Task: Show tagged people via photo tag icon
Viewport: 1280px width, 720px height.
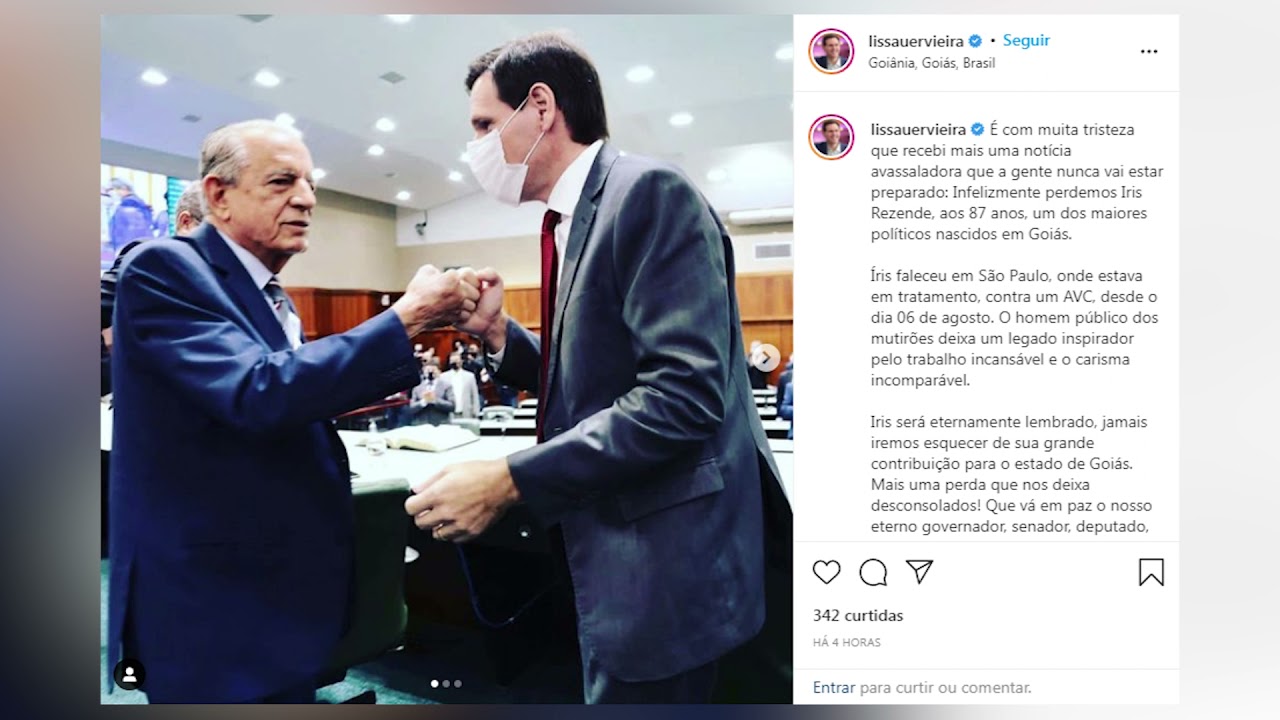Action: click(129, 674)
